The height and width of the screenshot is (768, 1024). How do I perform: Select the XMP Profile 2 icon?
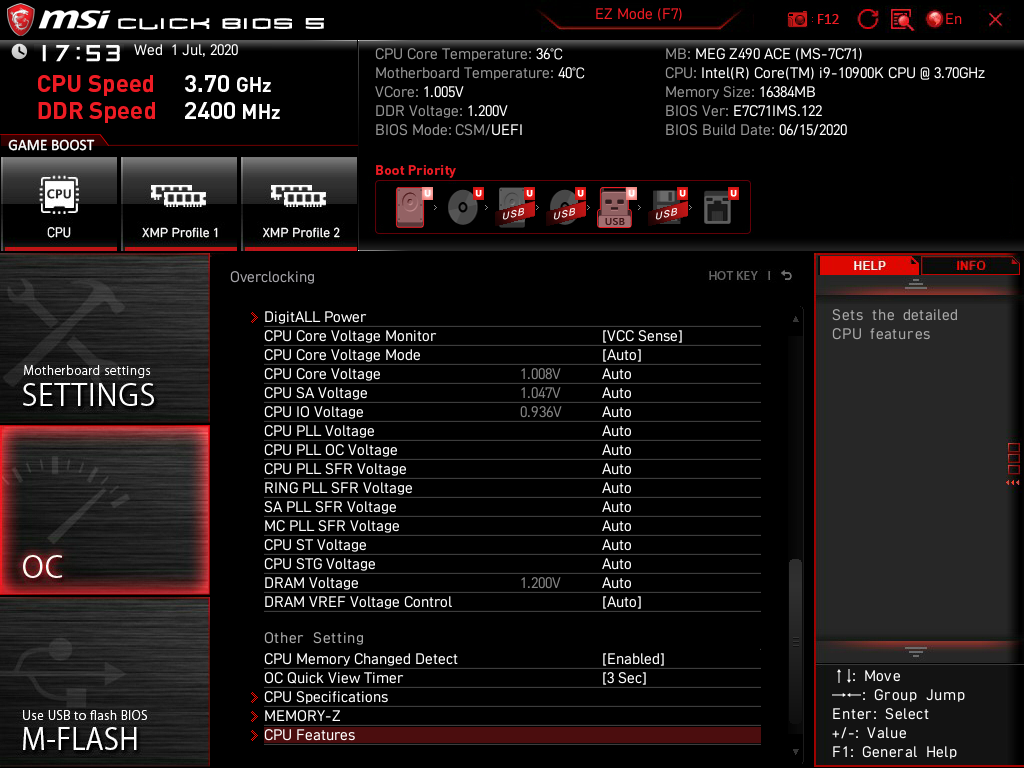point(299,204)
